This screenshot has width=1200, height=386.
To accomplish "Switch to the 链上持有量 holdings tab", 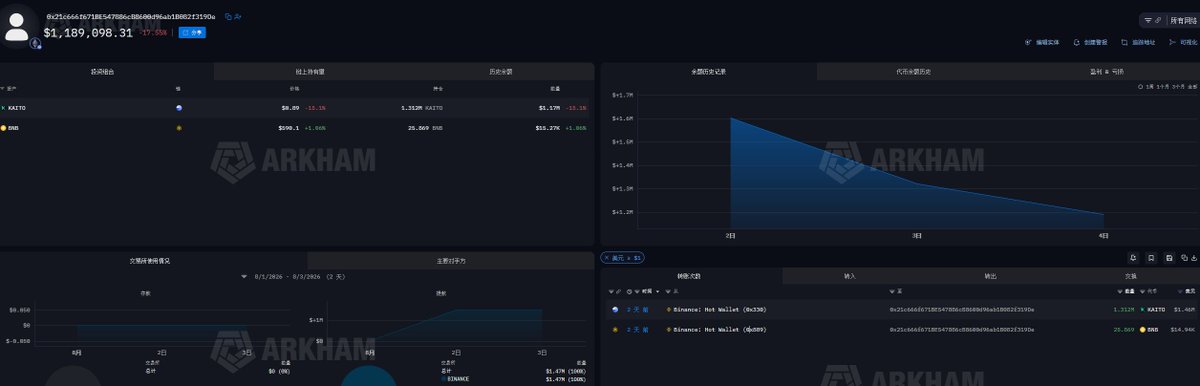I will coord(310,72).
